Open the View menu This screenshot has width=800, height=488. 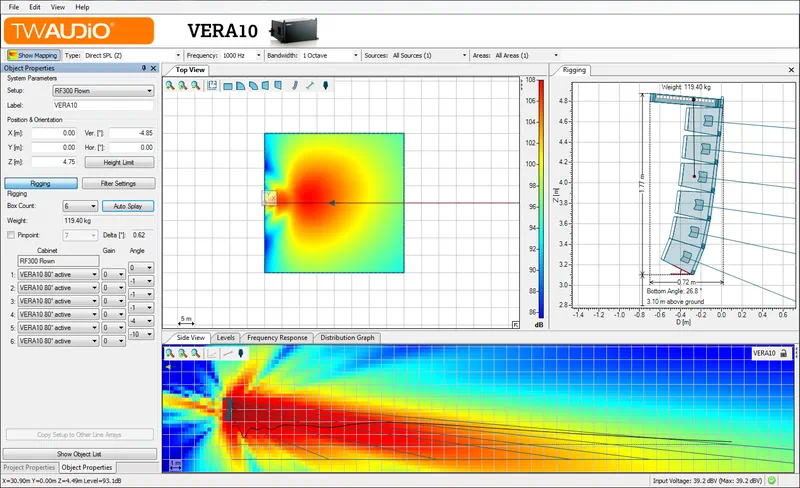coord(58,7)
